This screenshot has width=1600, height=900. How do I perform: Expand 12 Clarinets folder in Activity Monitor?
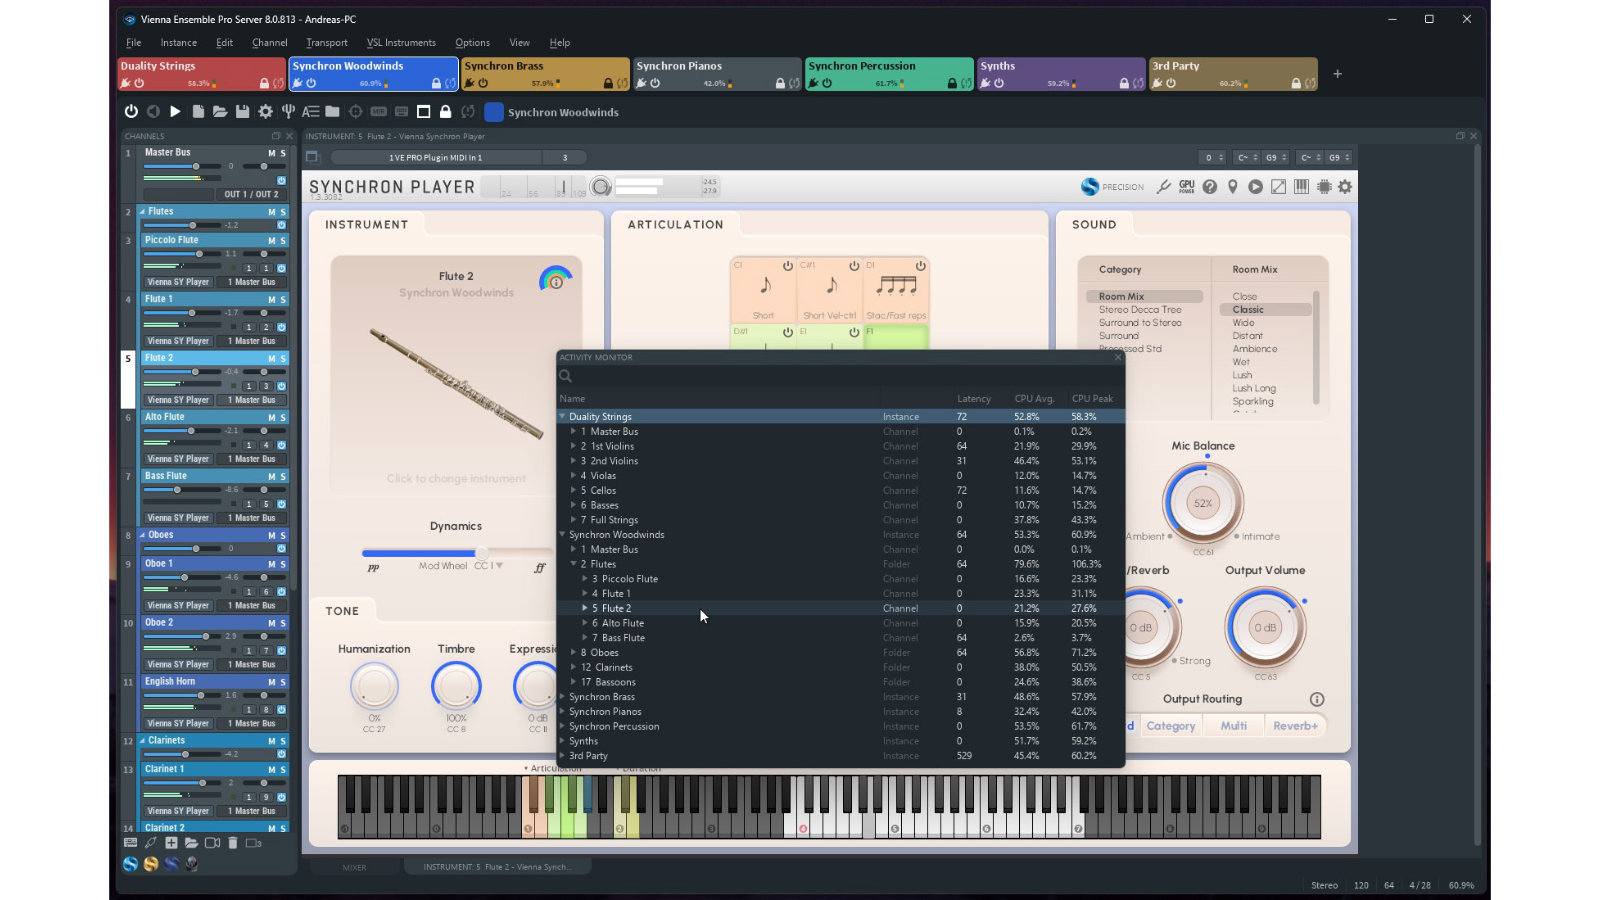(573, 667)
